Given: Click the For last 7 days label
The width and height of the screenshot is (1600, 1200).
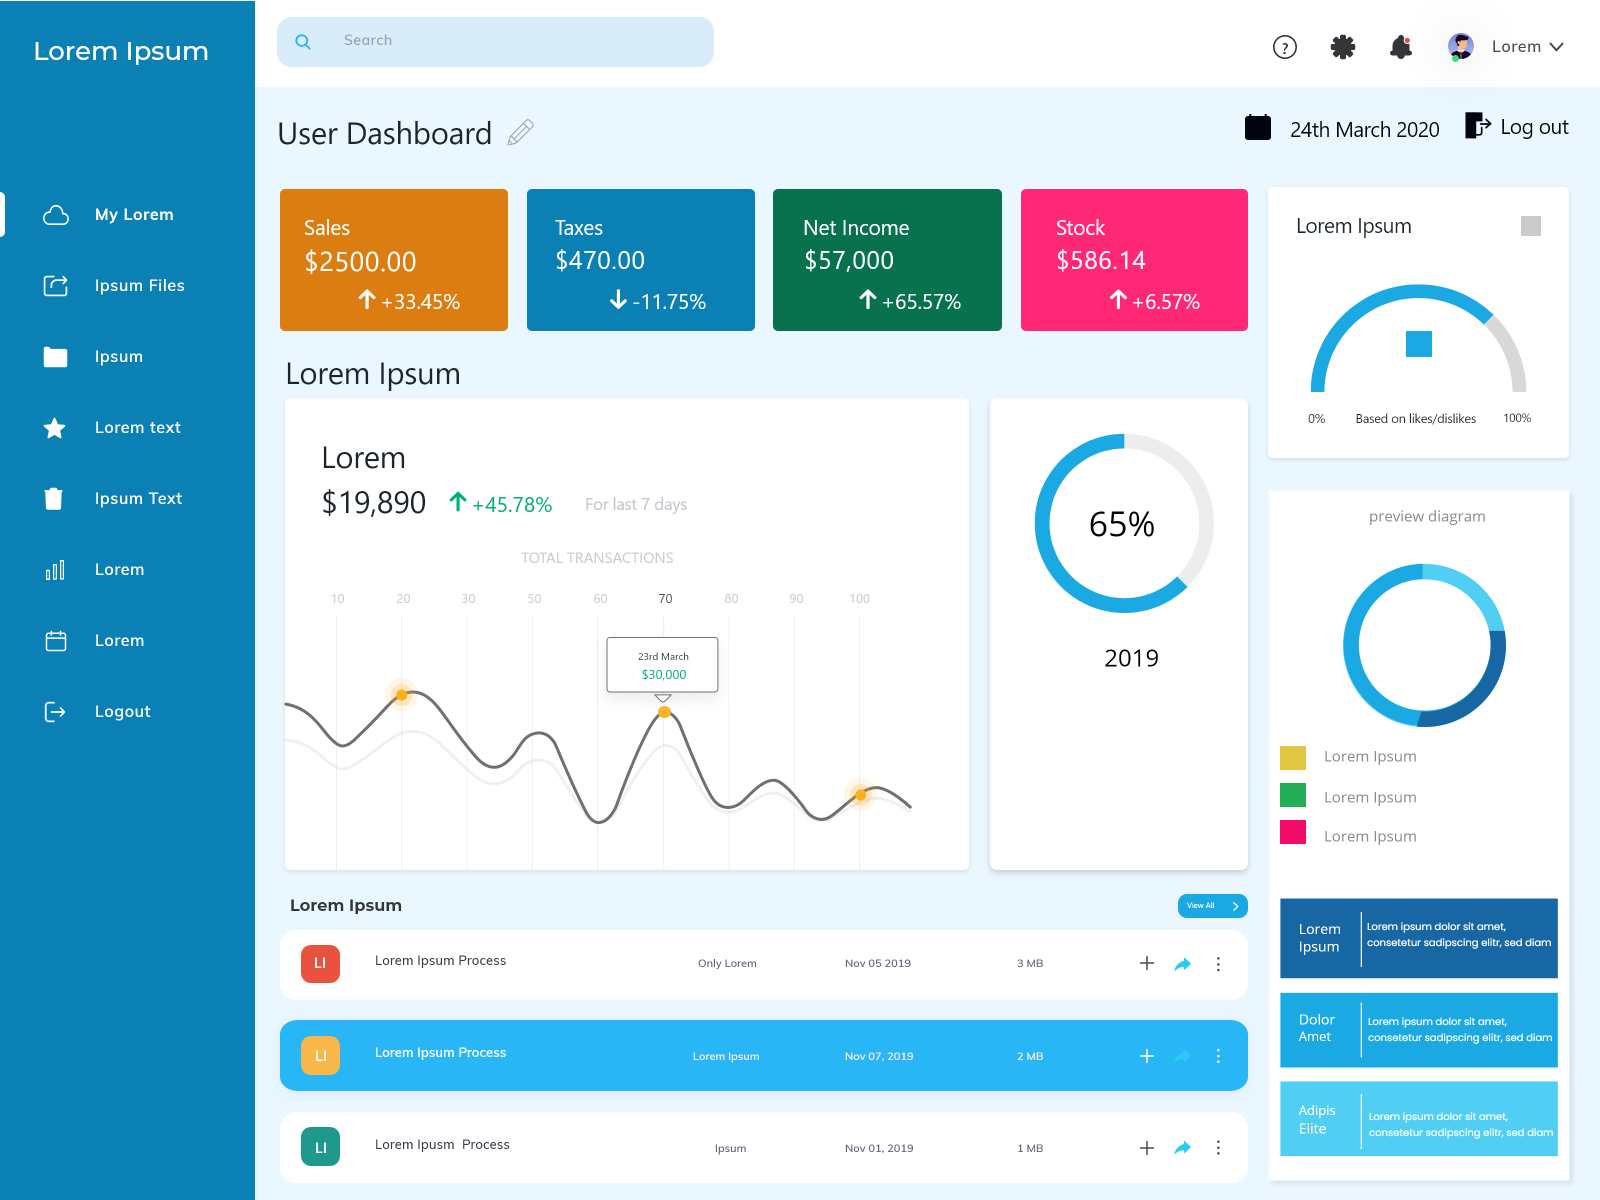Looking at the screenshot, I should click(x=636, y=505).
